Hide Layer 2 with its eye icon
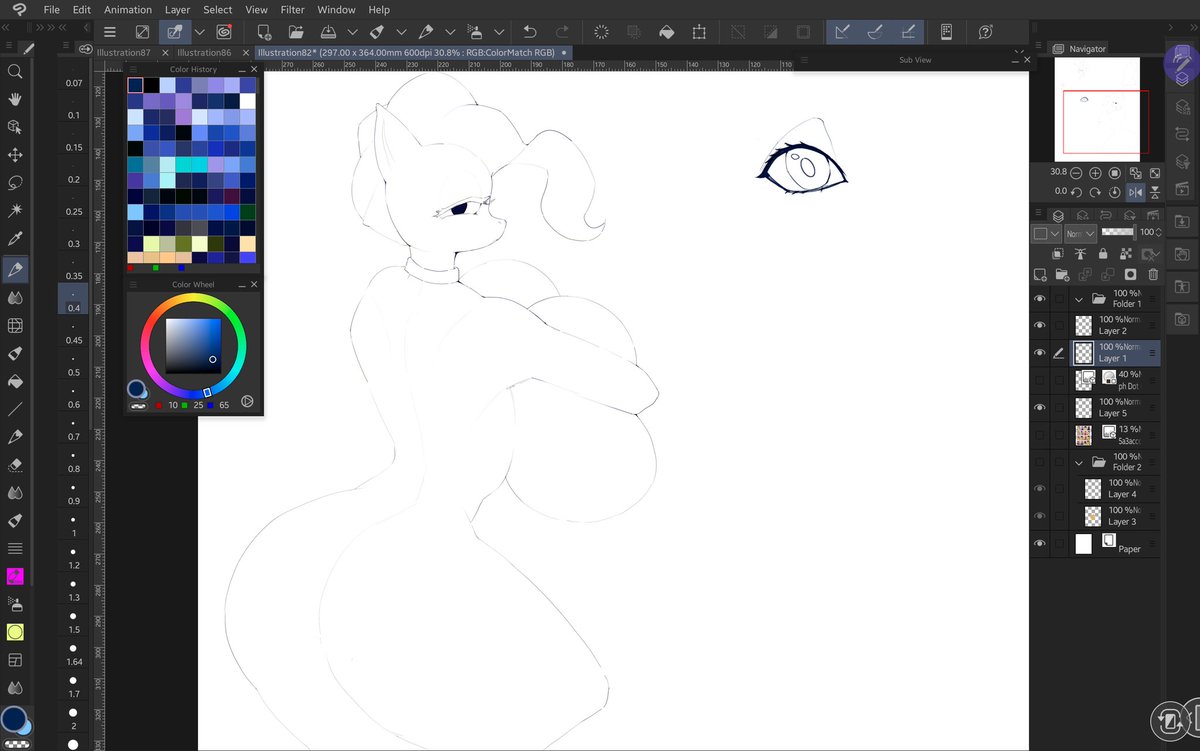The height and width of the screenshot is (751, 1200). [1040, 325]
